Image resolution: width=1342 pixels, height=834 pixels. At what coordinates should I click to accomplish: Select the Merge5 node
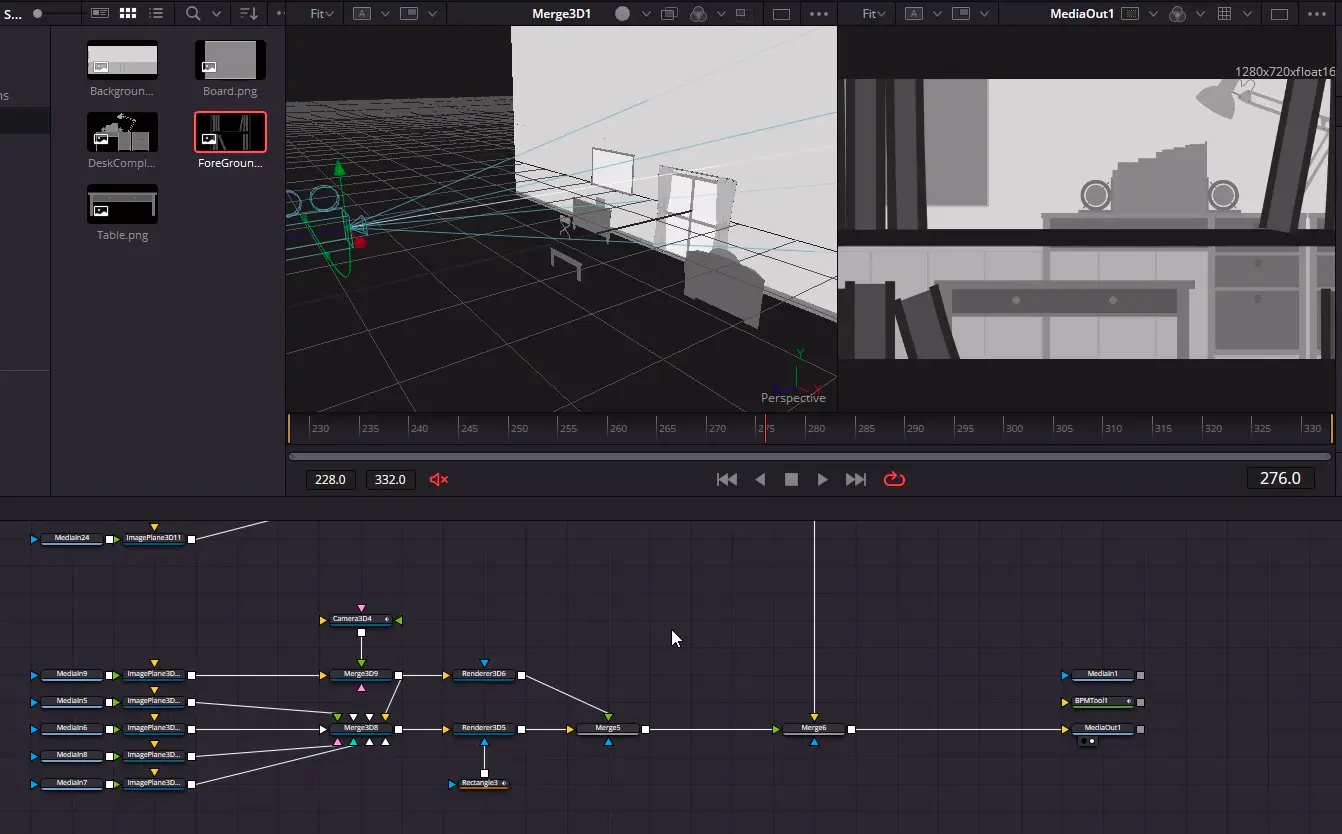tap(608, 729)
